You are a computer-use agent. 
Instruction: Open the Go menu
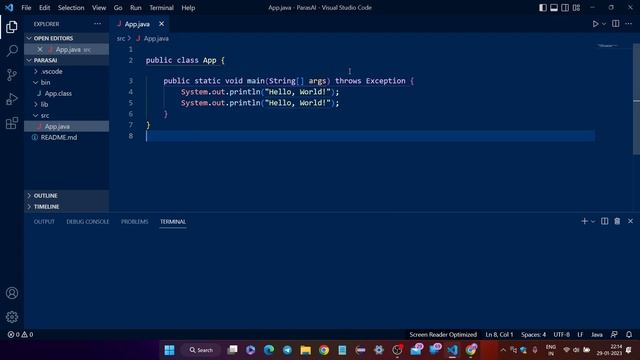click(118, 8)
